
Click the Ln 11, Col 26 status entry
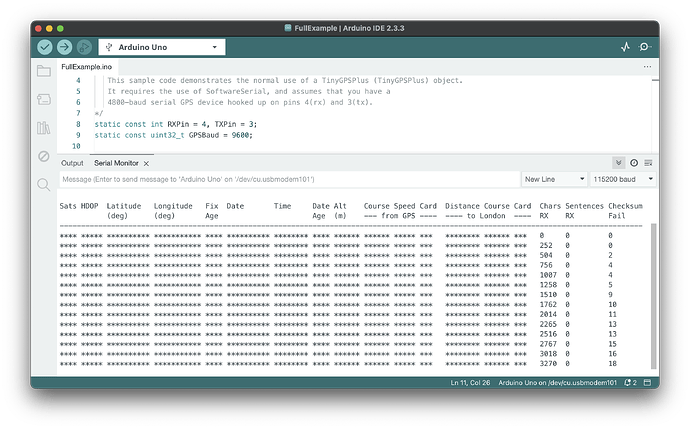(470, 383)
